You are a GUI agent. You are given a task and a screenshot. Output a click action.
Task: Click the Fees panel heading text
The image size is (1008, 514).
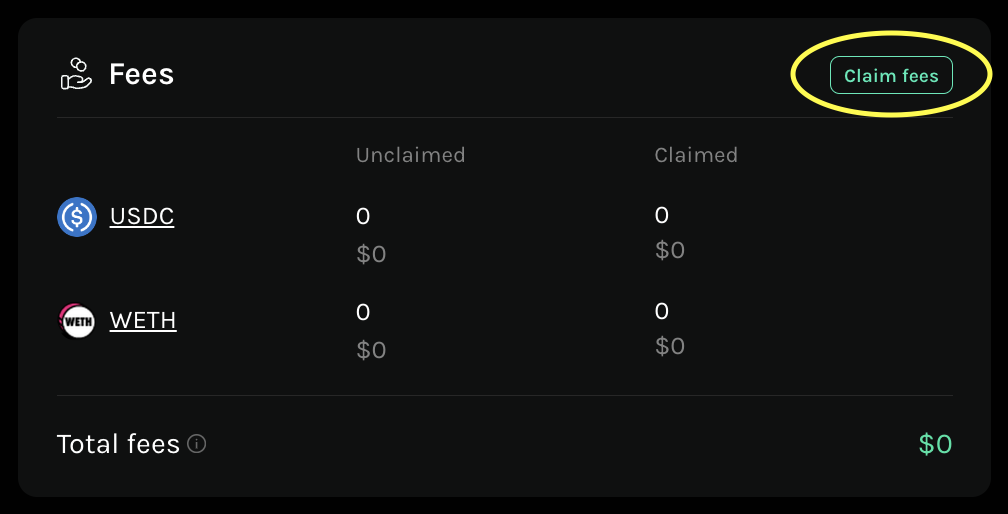click(141, 74)
